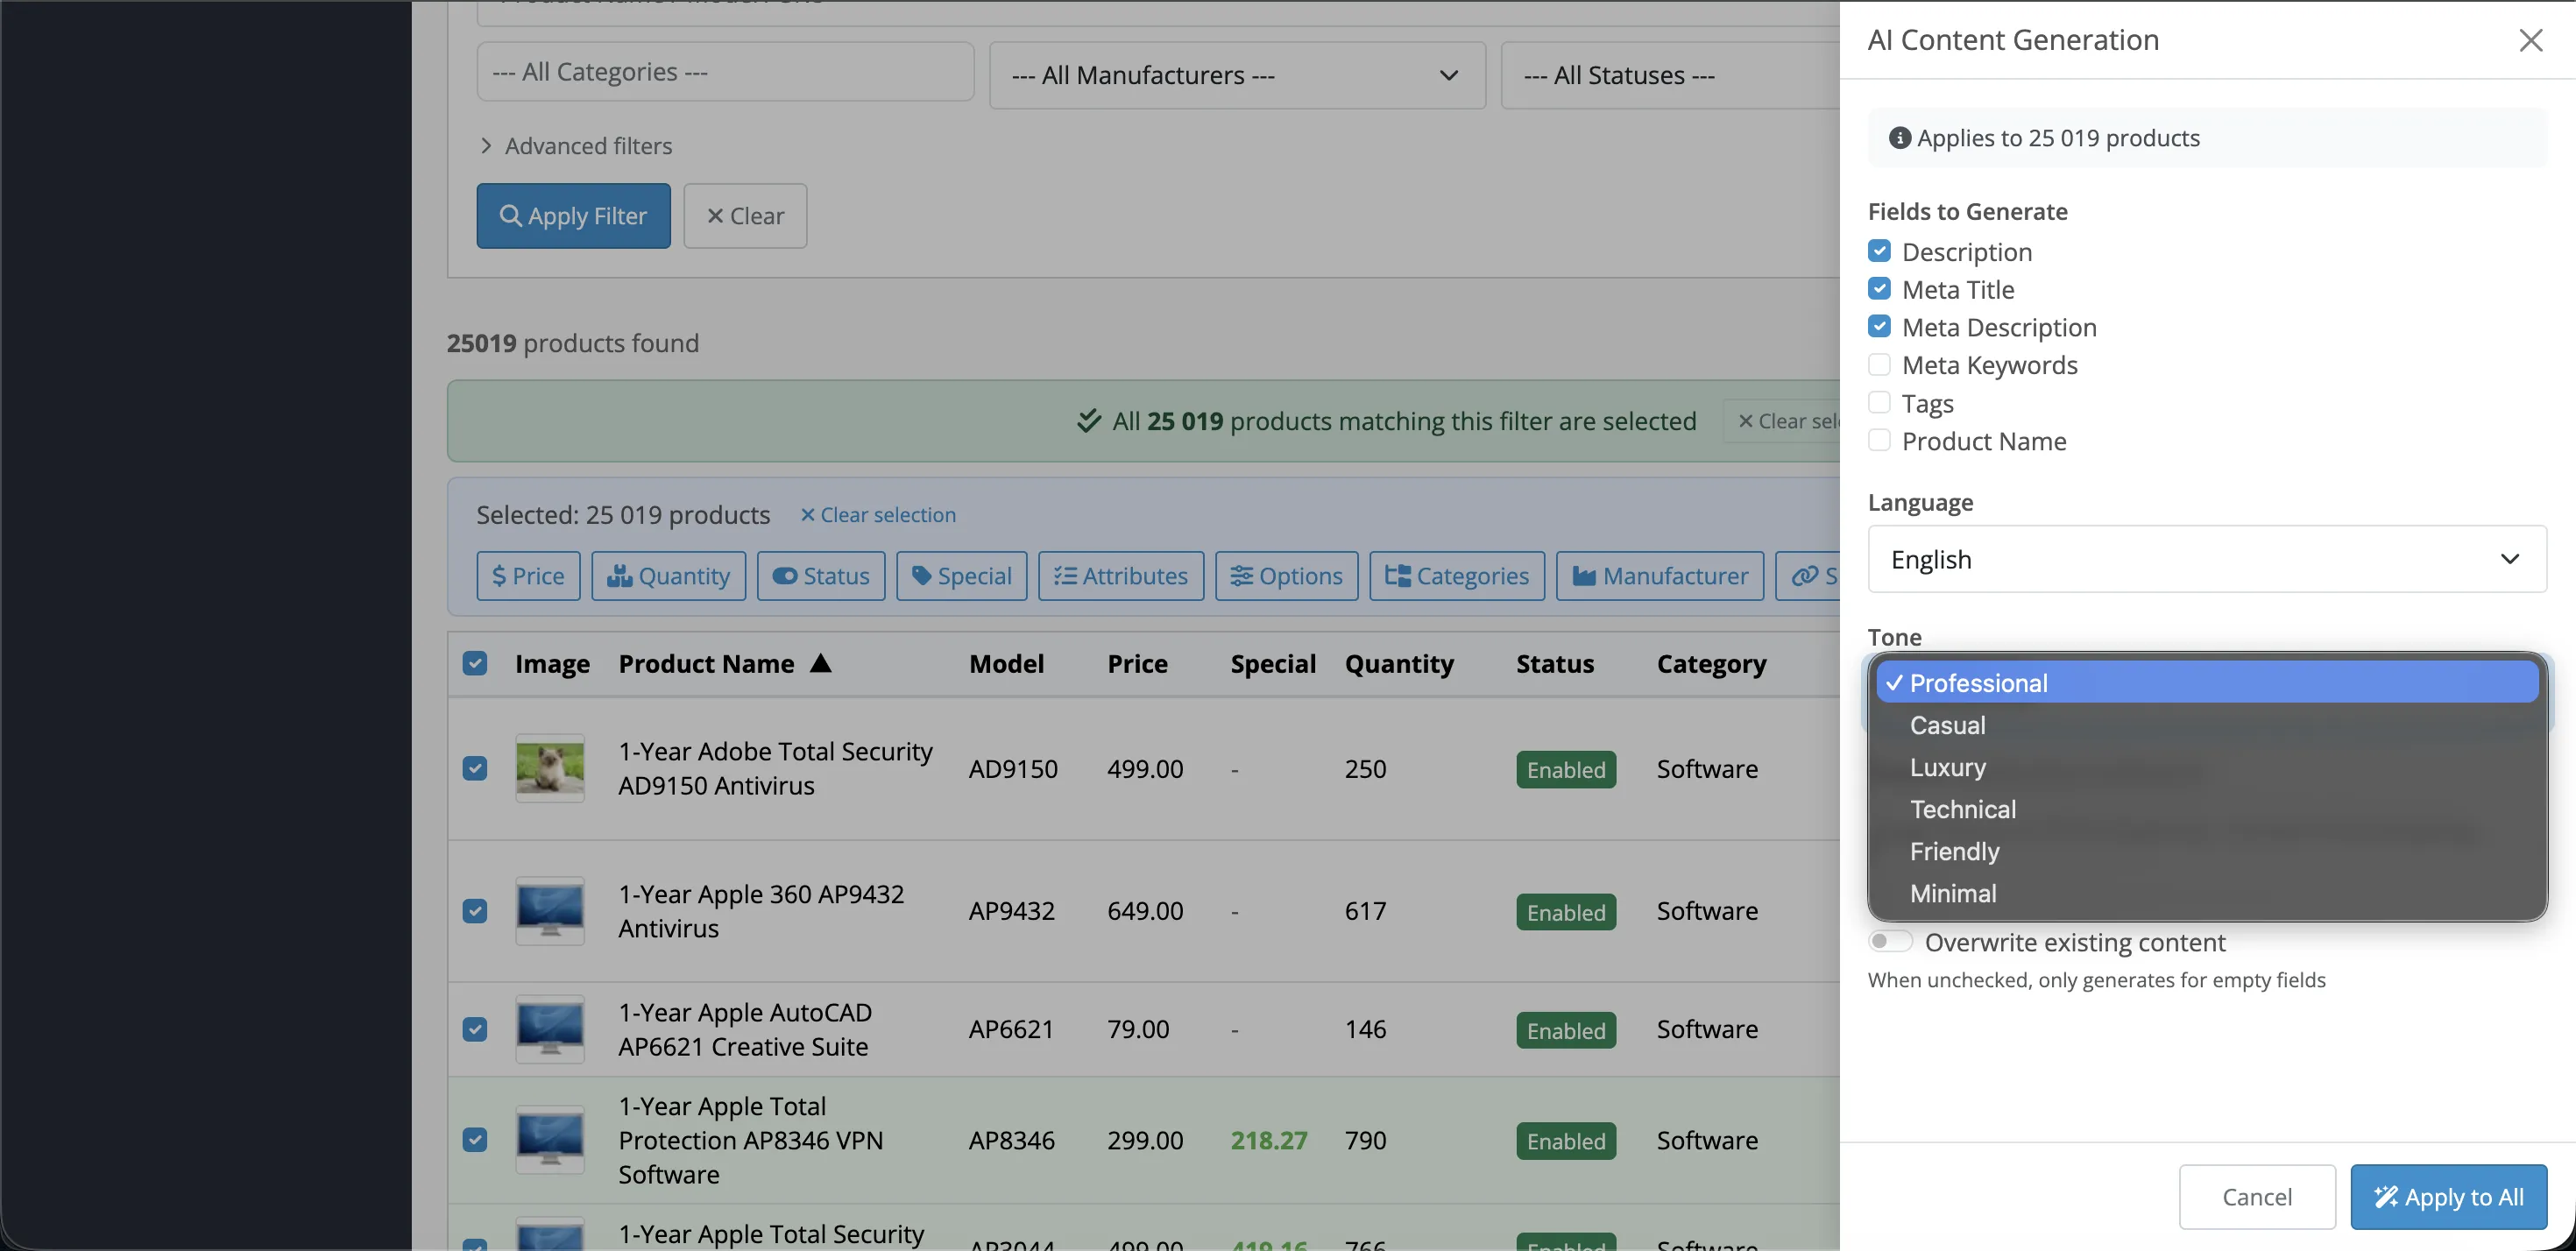The width and height of the screenshot is (2576, 1251).
Task: Click the special price 218.27
Action: pyautogui.click(x=1268, y=1140)
